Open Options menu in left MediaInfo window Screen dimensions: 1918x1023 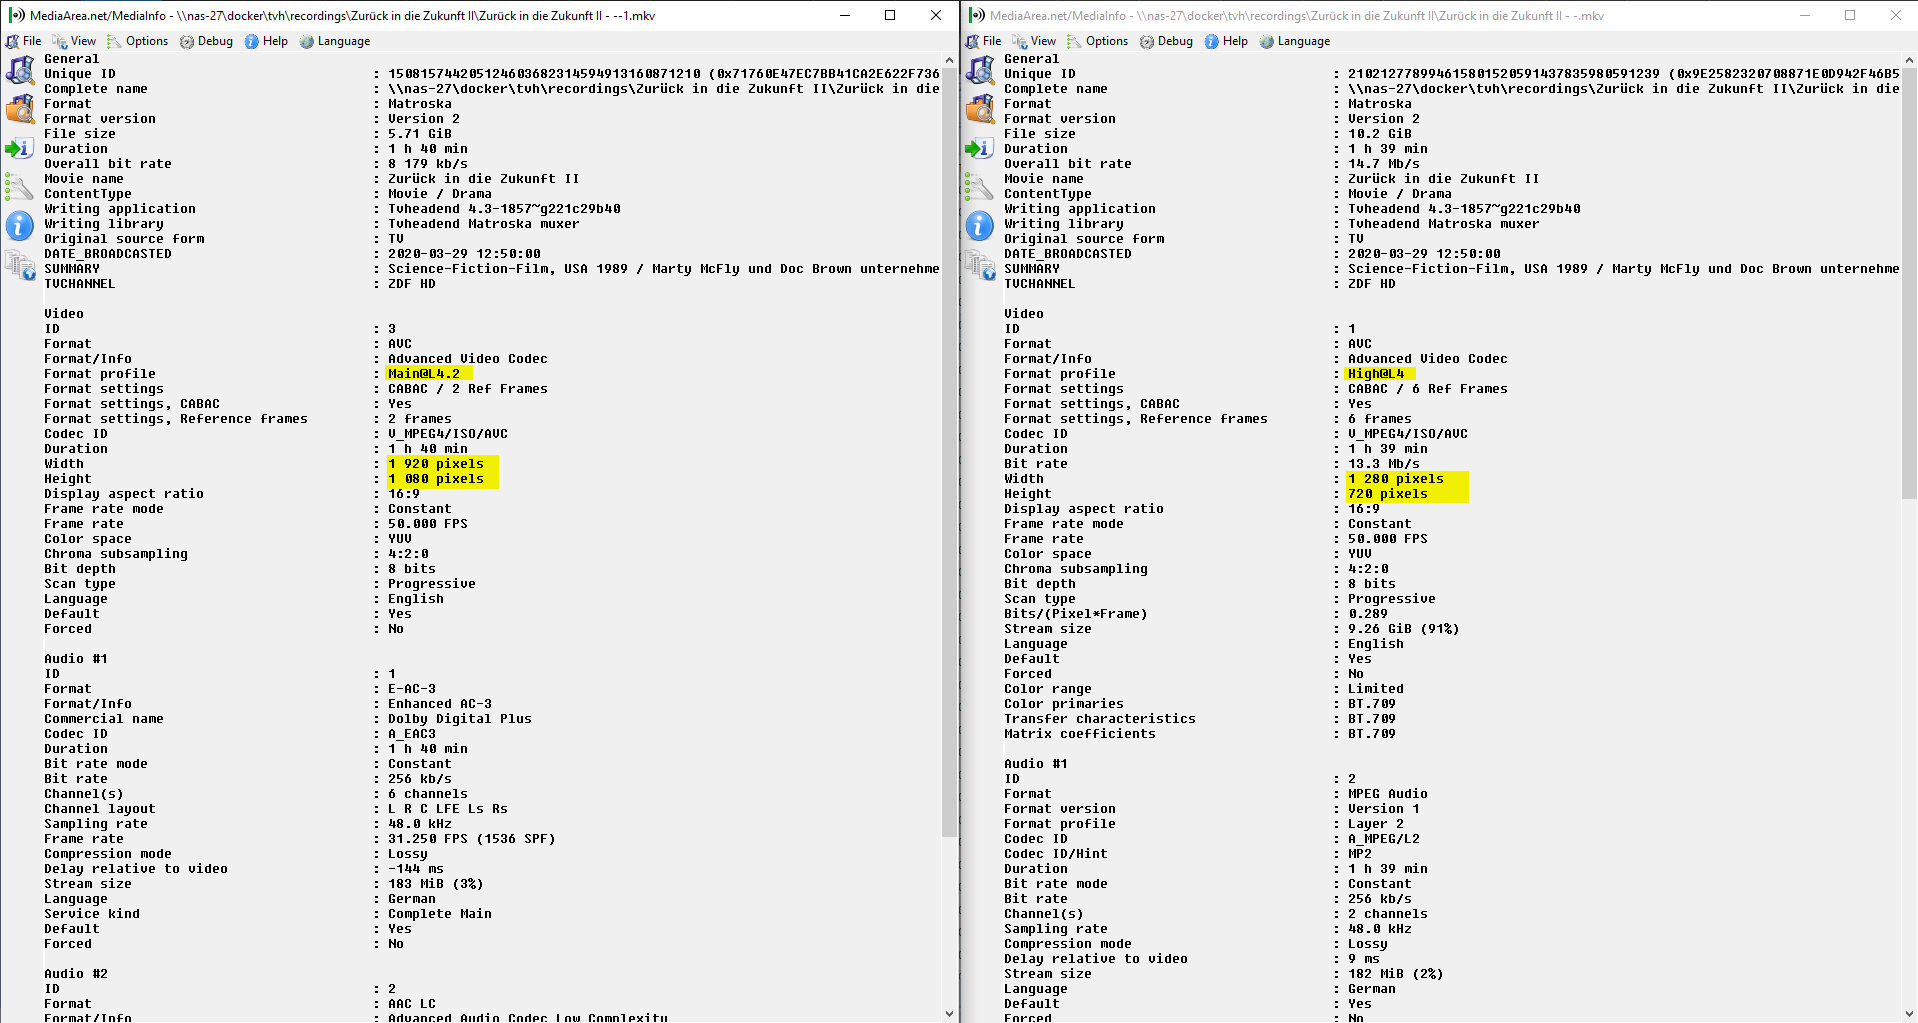click(x=138, y=41)
